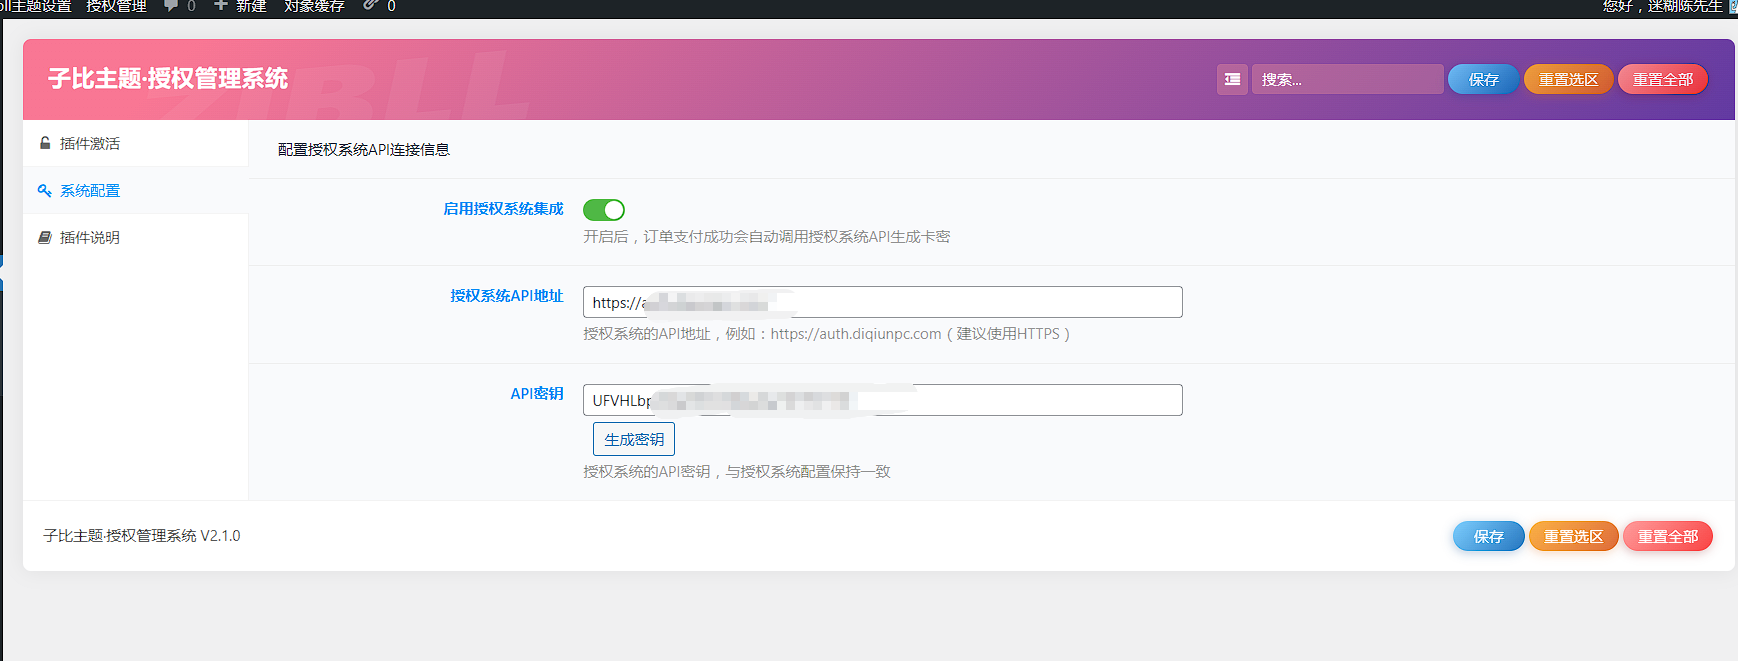Toggle 启用授权系统集成 switch off

point(604,210)
